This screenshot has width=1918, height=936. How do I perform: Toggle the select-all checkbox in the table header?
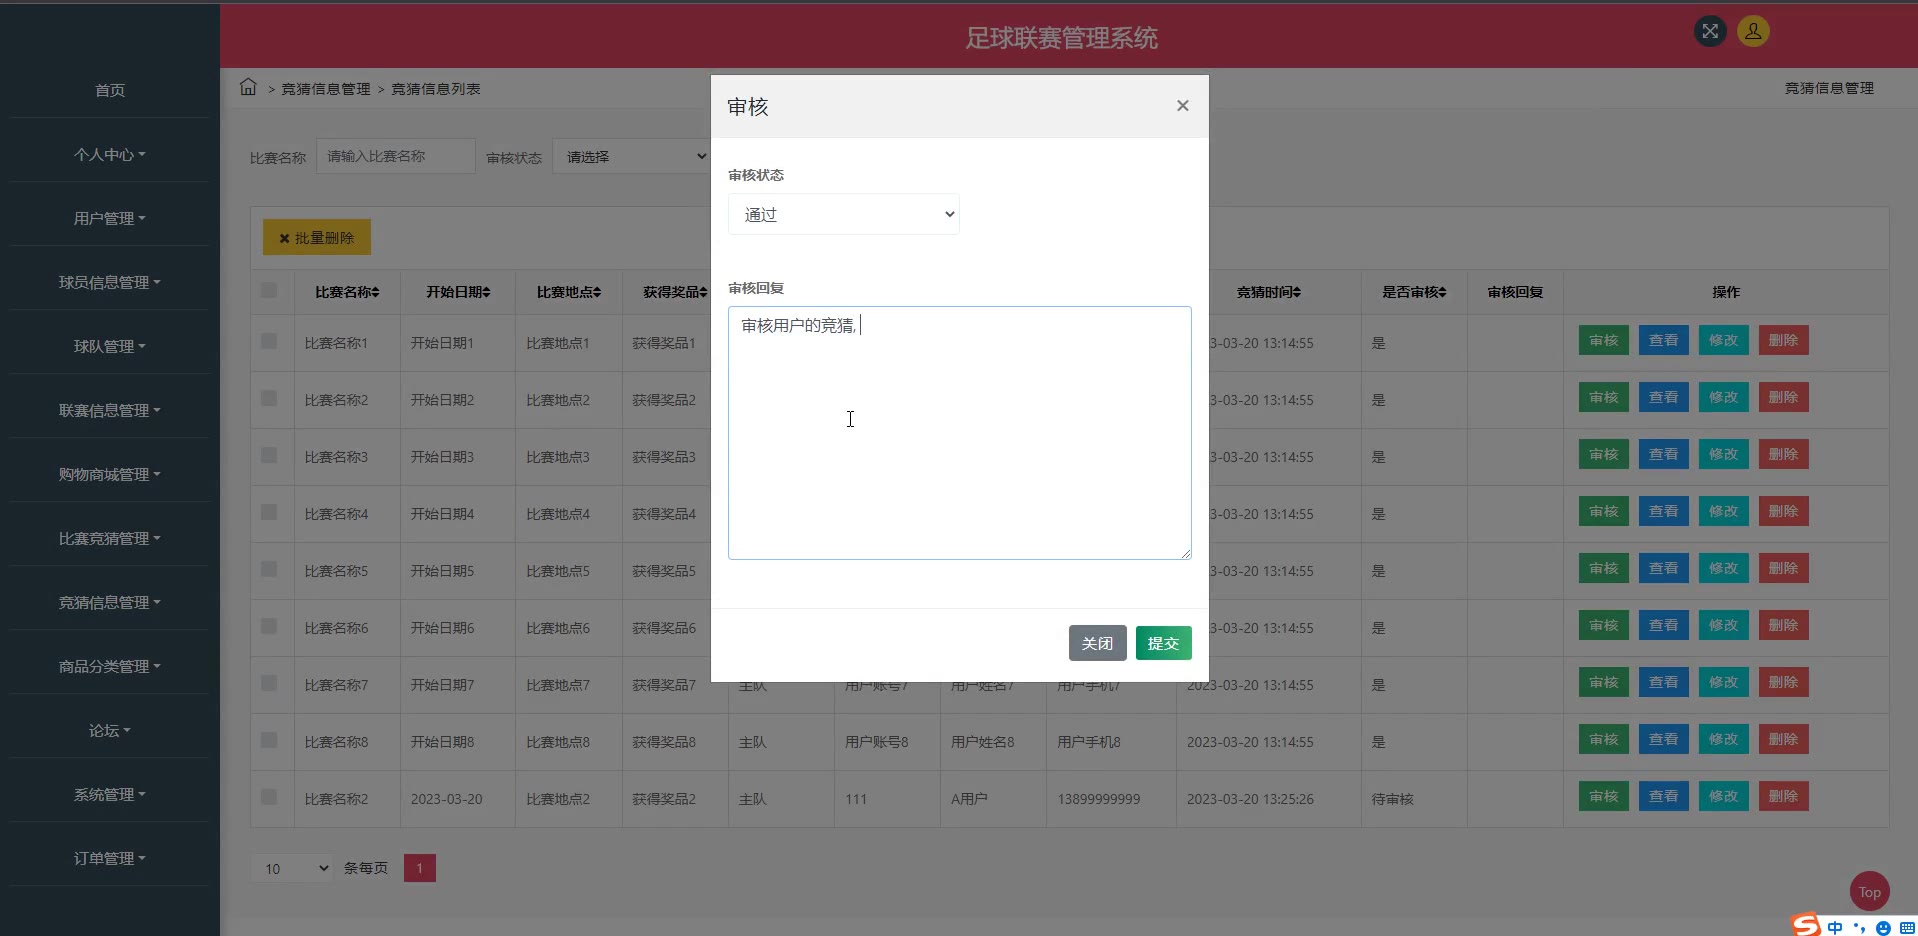point(269,290)
